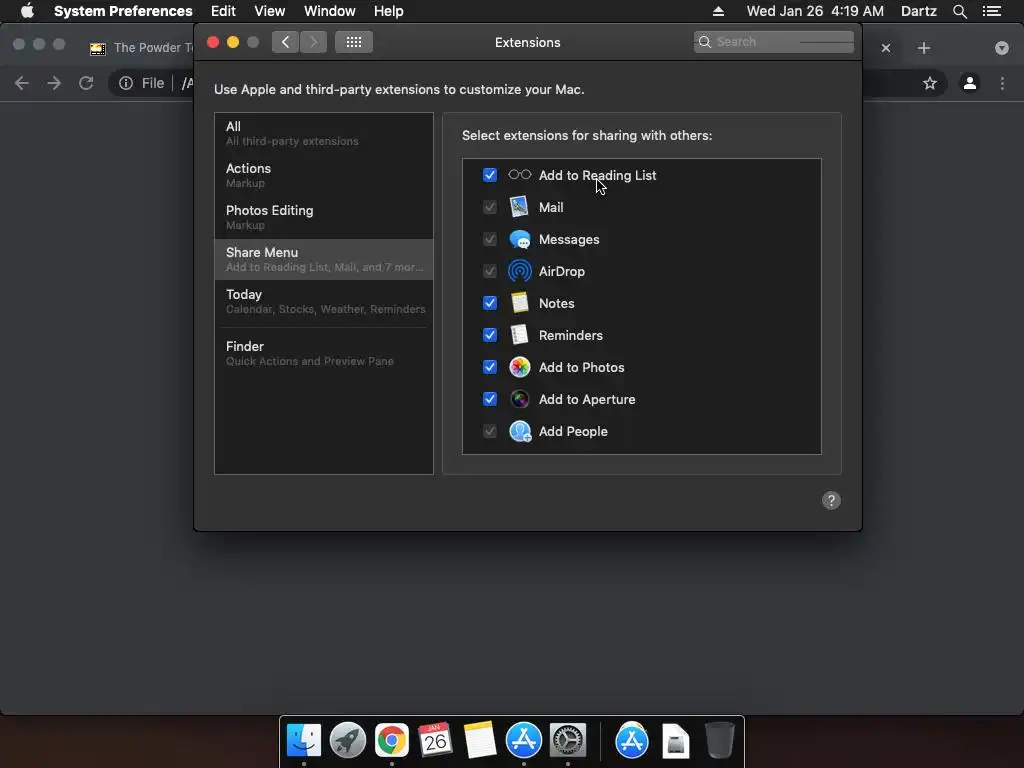Close the current Chrome tab

click(x=886, y=48)
